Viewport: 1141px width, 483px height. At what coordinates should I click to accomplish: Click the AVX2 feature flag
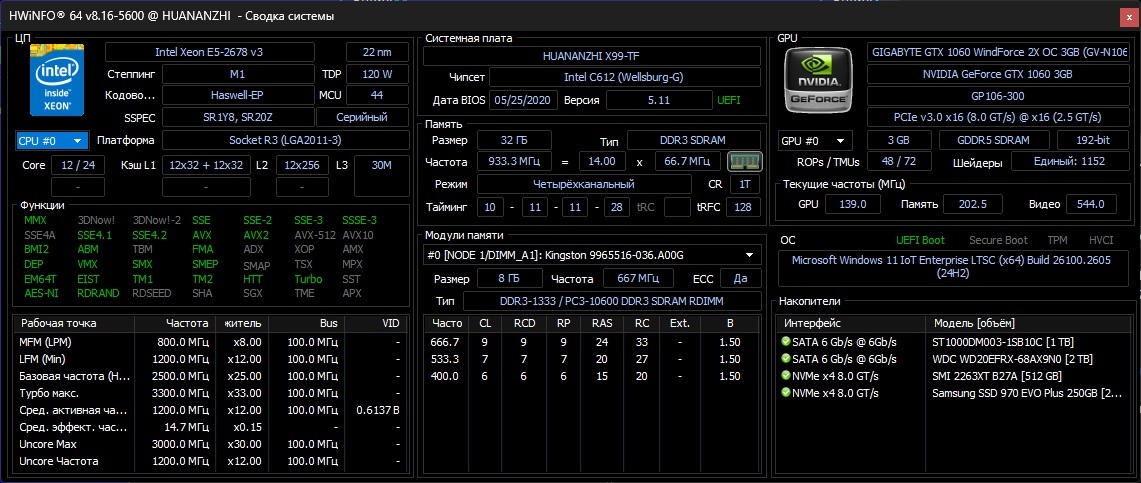[x=255, y=235]
